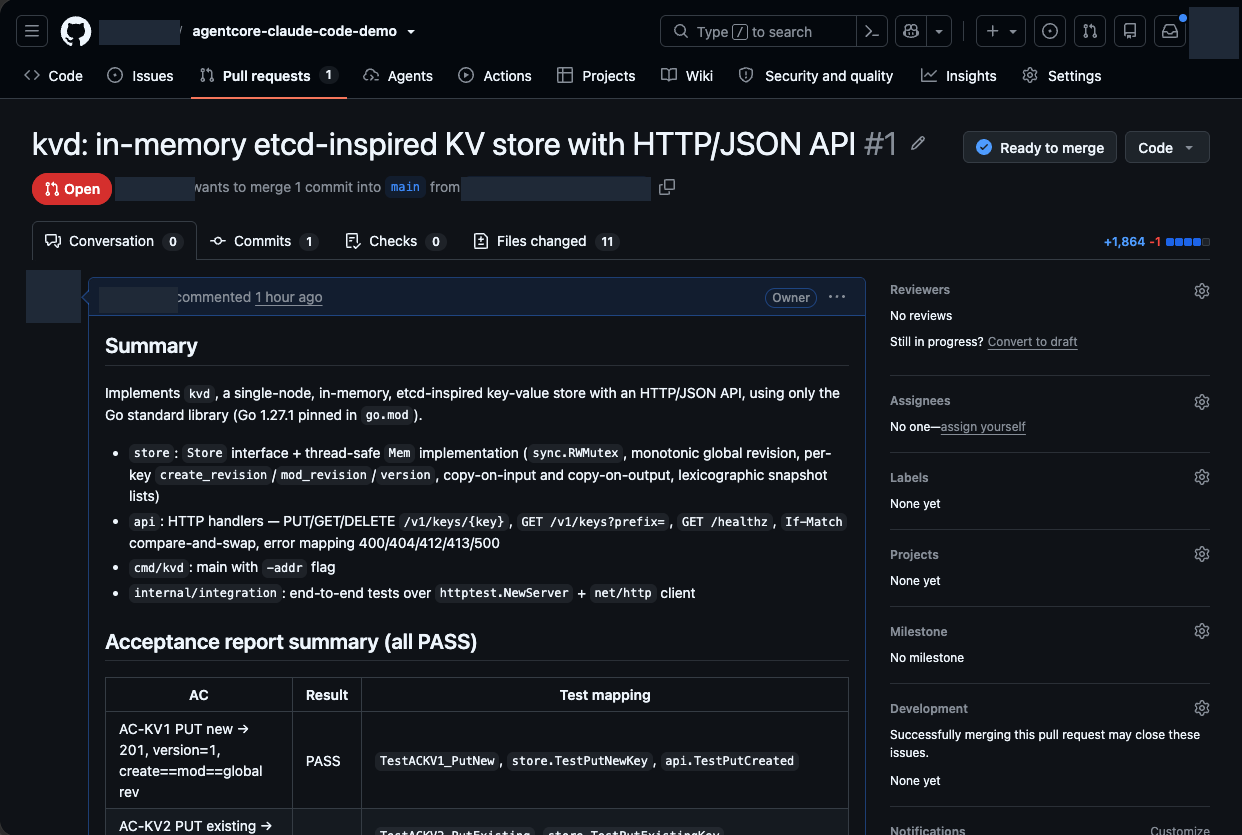
Task: View issues icon in top header
Action: tap(1050, 31)
